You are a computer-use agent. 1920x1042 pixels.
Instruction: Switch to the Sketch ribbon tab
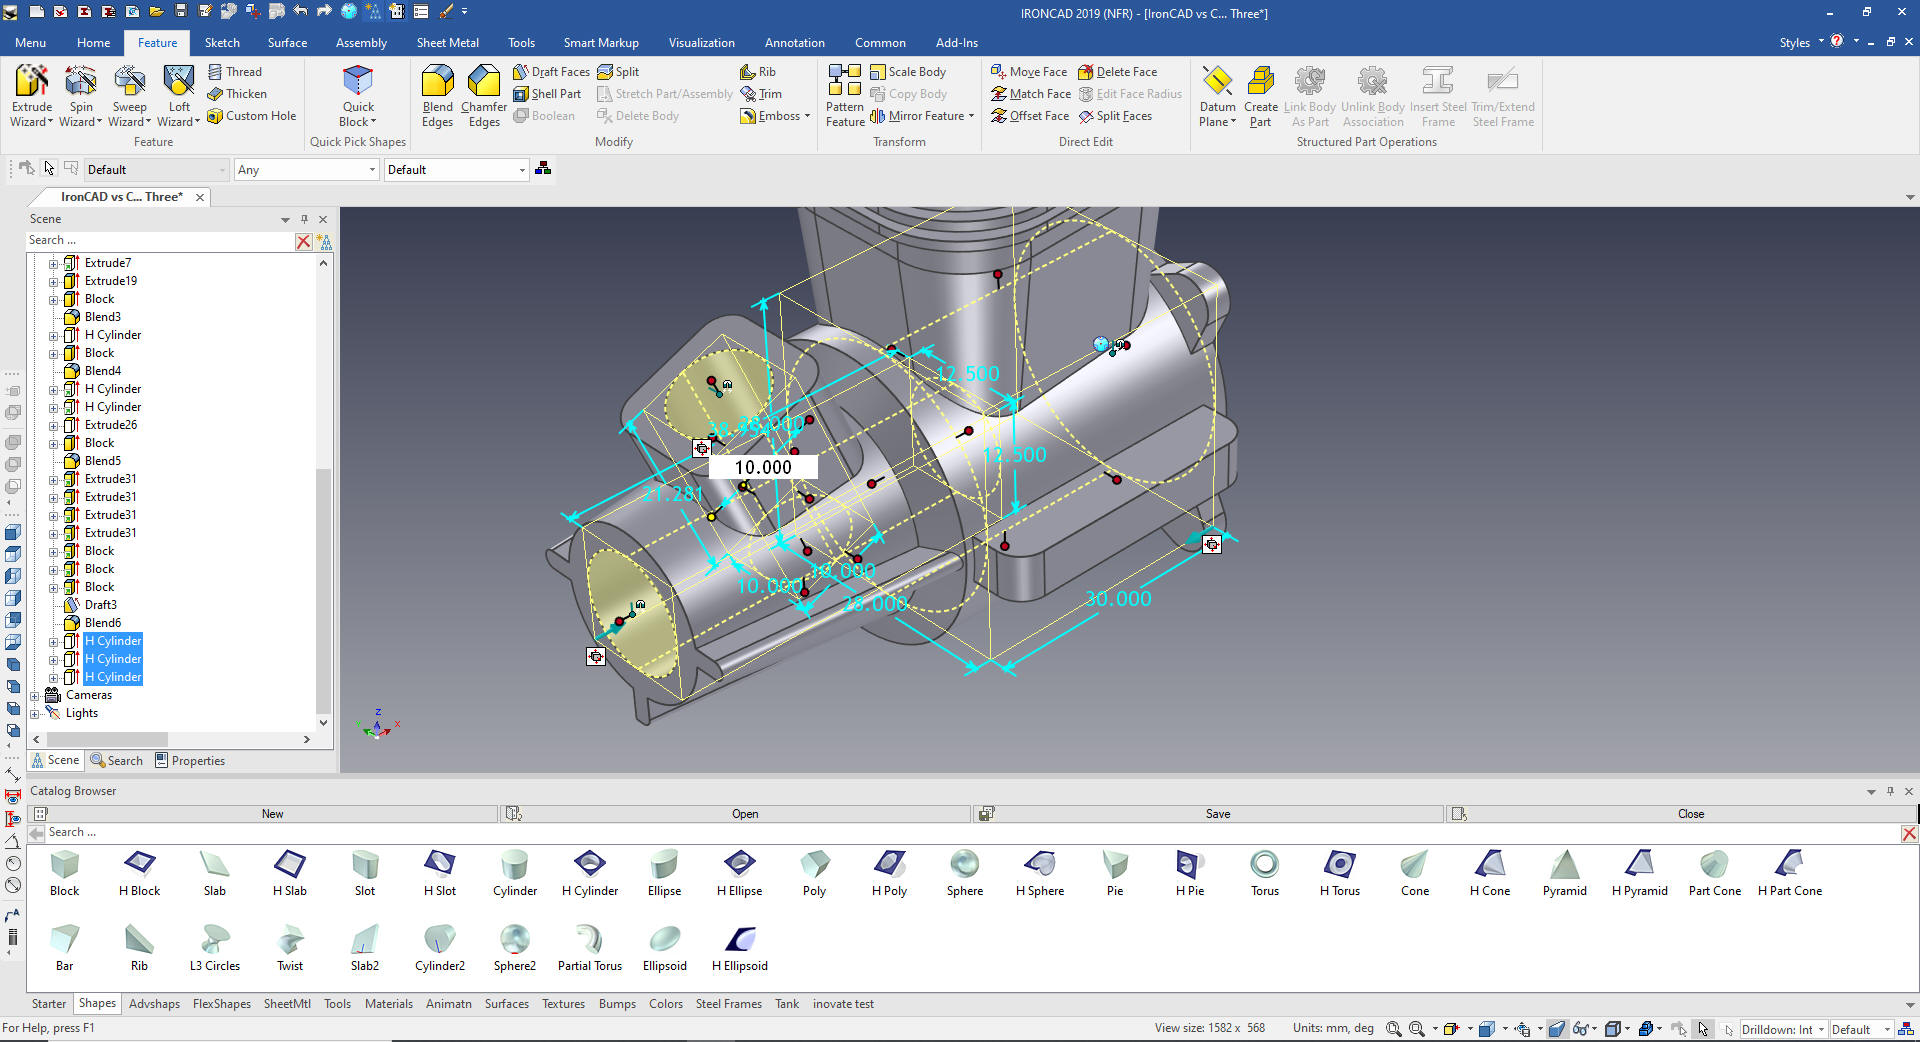(222, 43)
